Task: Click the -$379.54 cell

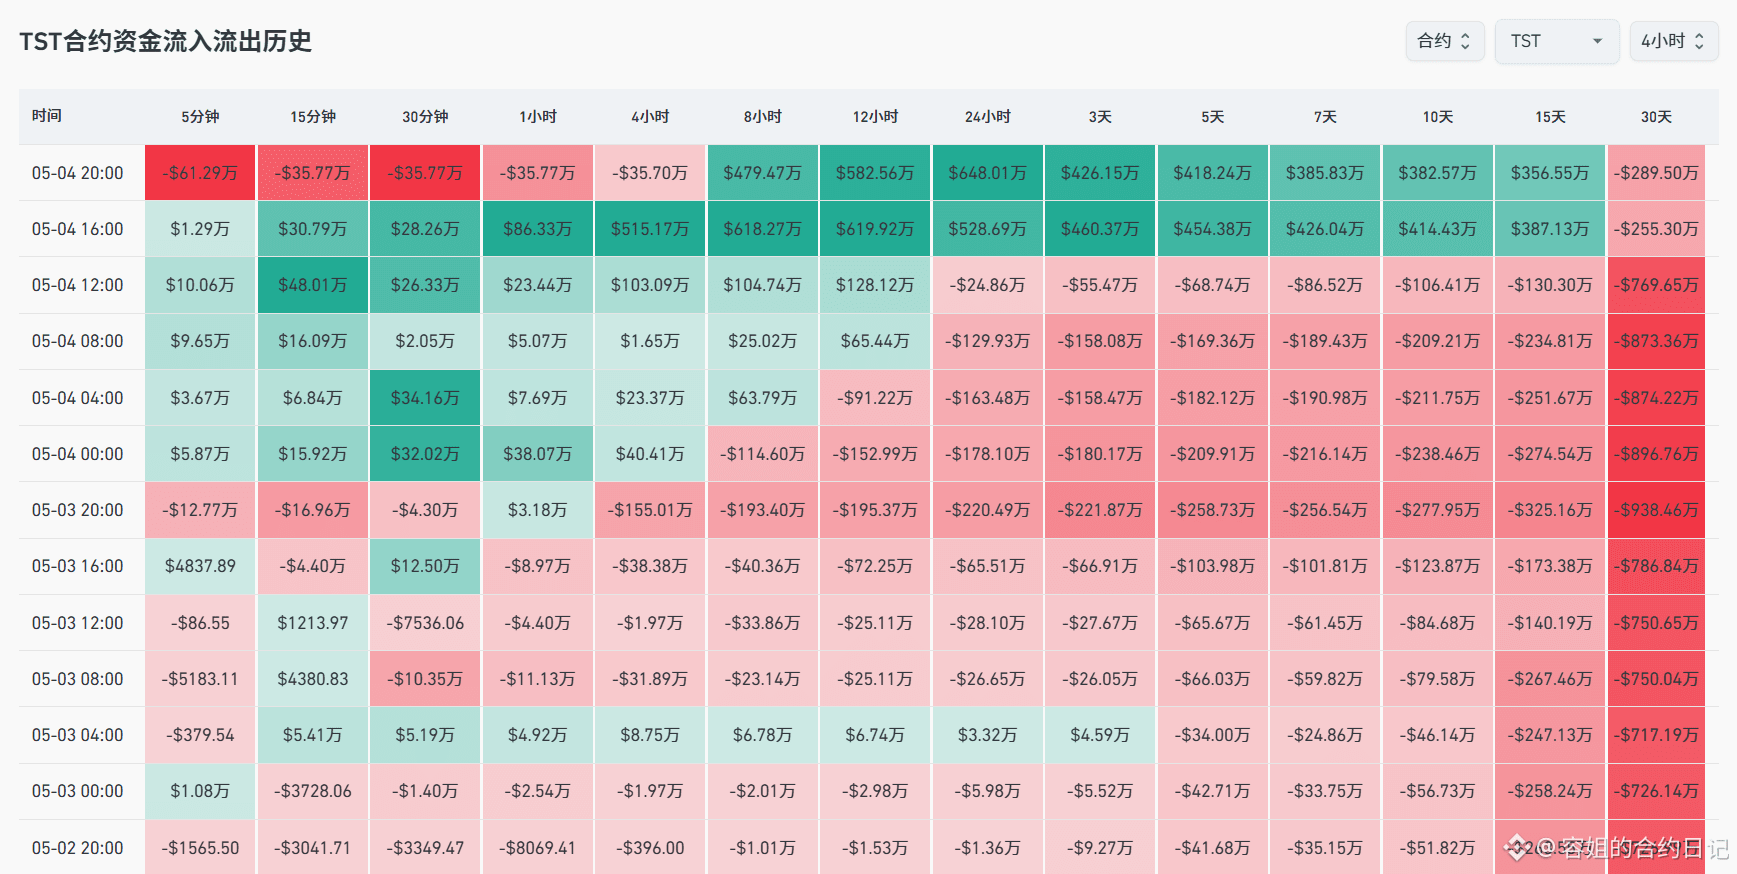Action: click(x=200, y=735)
